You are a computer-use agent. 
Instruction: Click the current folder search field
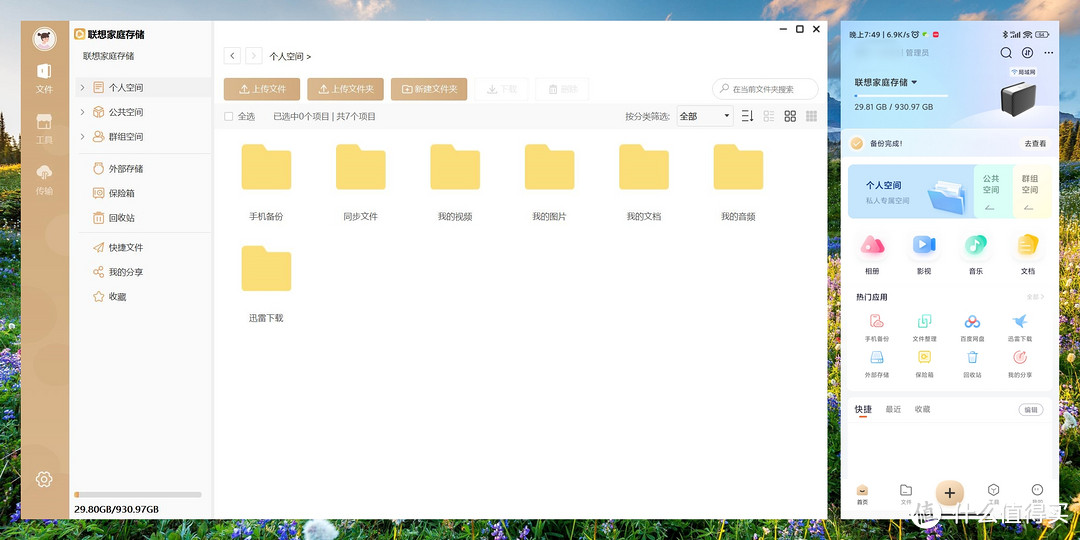(x=770, y=89)
